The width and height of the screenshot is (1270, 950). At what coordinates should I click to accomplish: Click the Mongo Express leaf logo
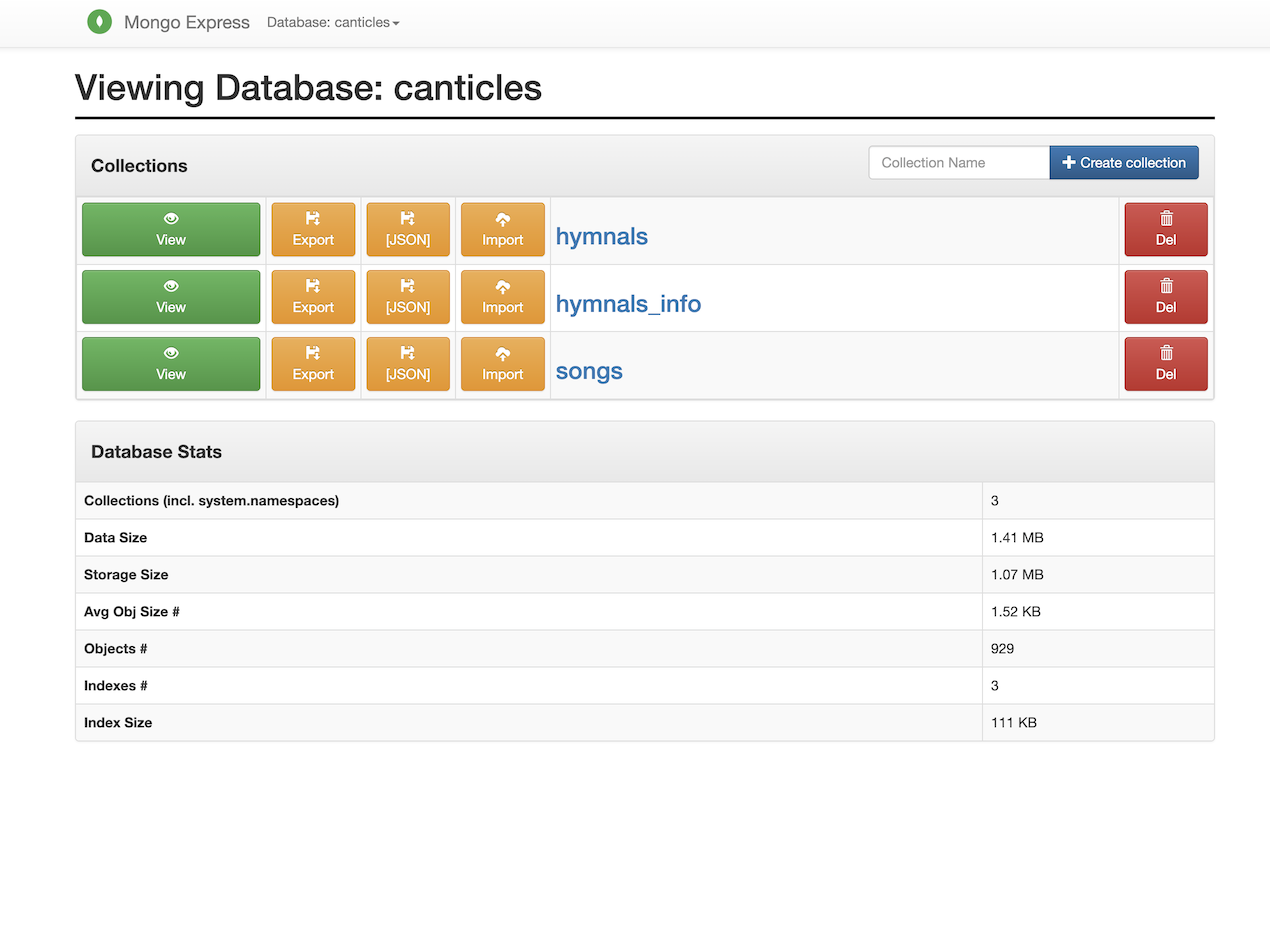[x=99, y=21]
